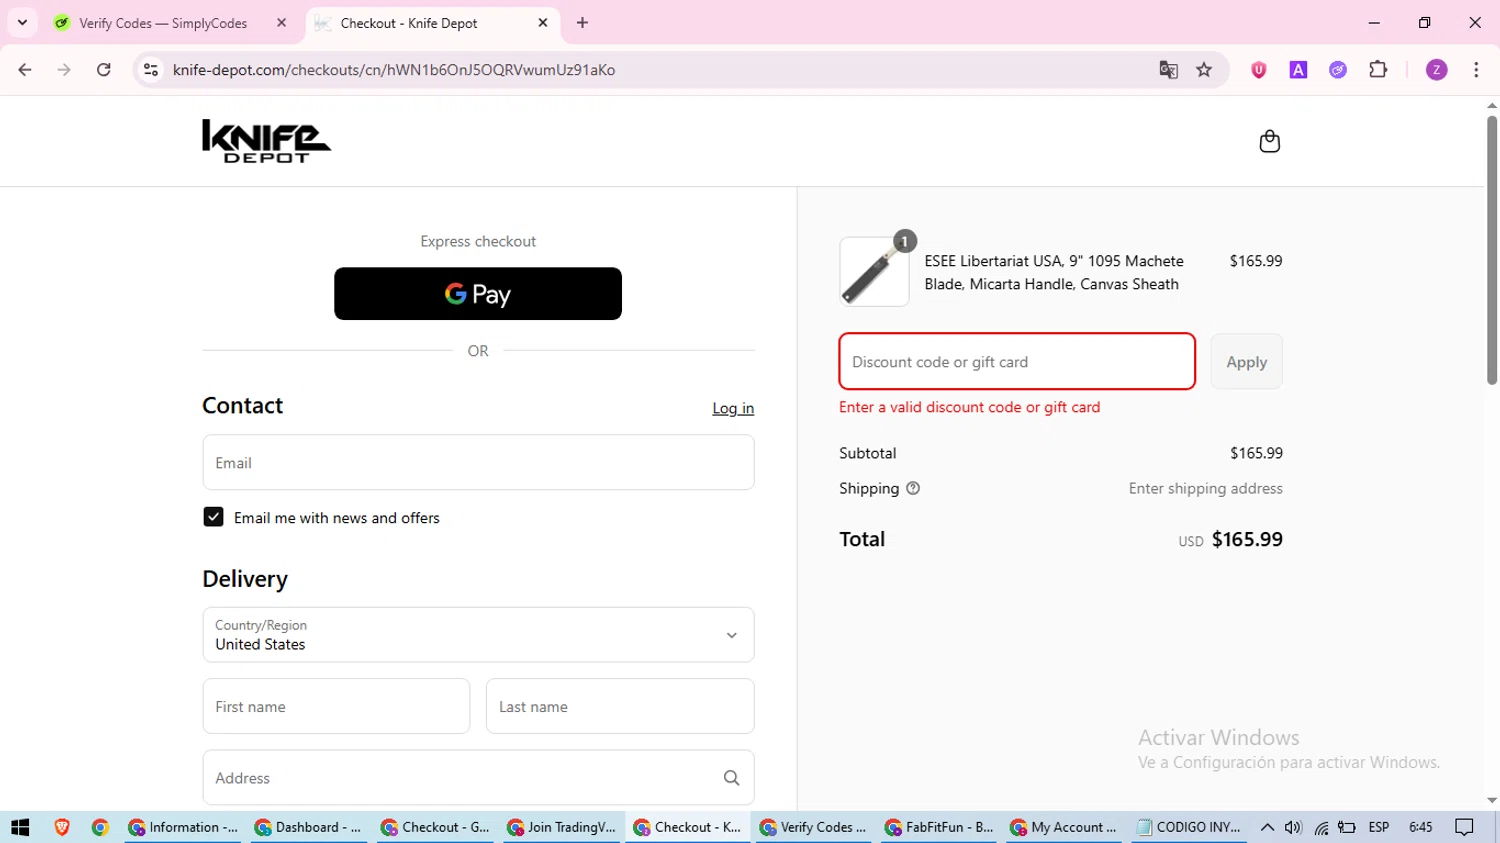
Task: View site information icon in address bar
Action: point(151,70)
